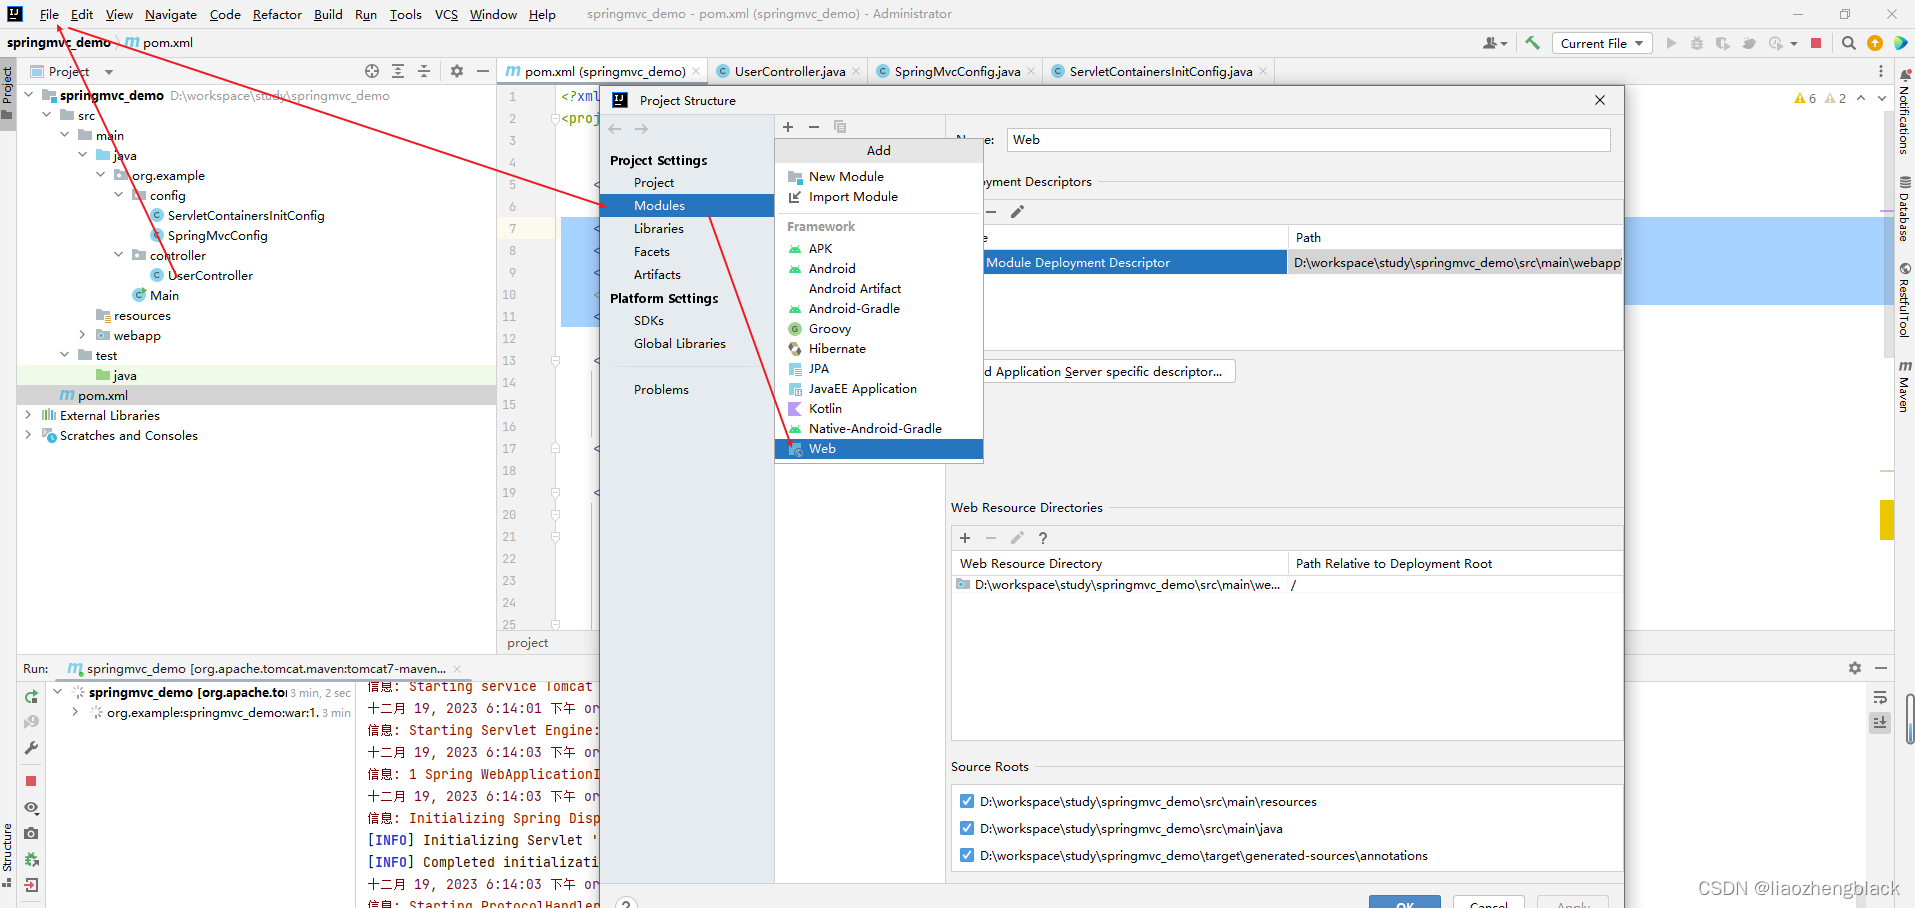This screenshot has height=908, width=1915.
Task: Switch to SpringMvcConfig.java editor tab
Action: [x=957, y=71]
